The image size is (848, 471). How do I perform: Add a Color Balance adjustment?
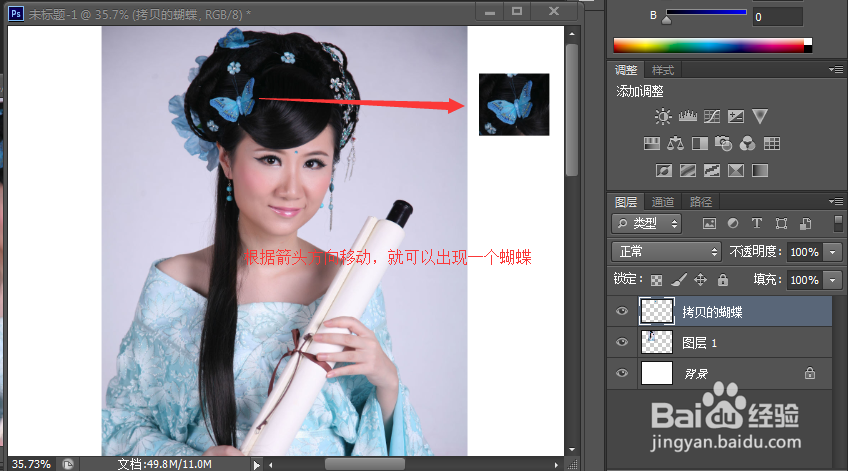pyautogui.click(x=675, y=143)
